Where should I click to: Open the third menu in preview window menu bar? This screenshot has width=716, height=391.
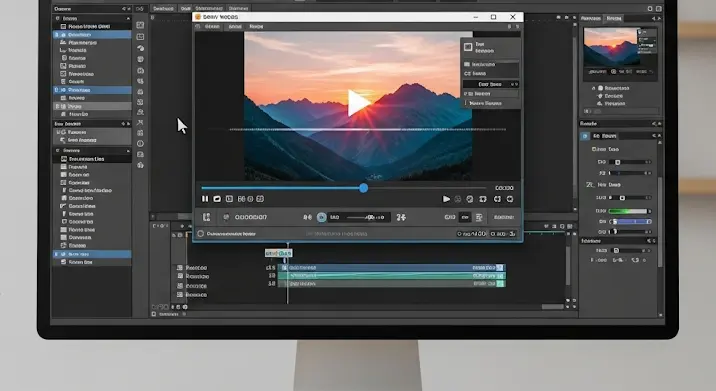pos(256,26)
